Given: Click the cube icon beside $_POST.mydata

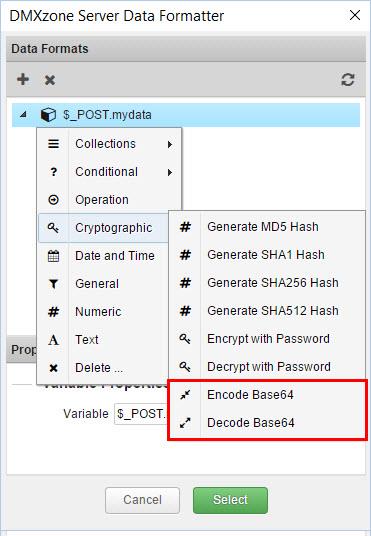Looking at the screenshot, I should [x=48, y=115].
